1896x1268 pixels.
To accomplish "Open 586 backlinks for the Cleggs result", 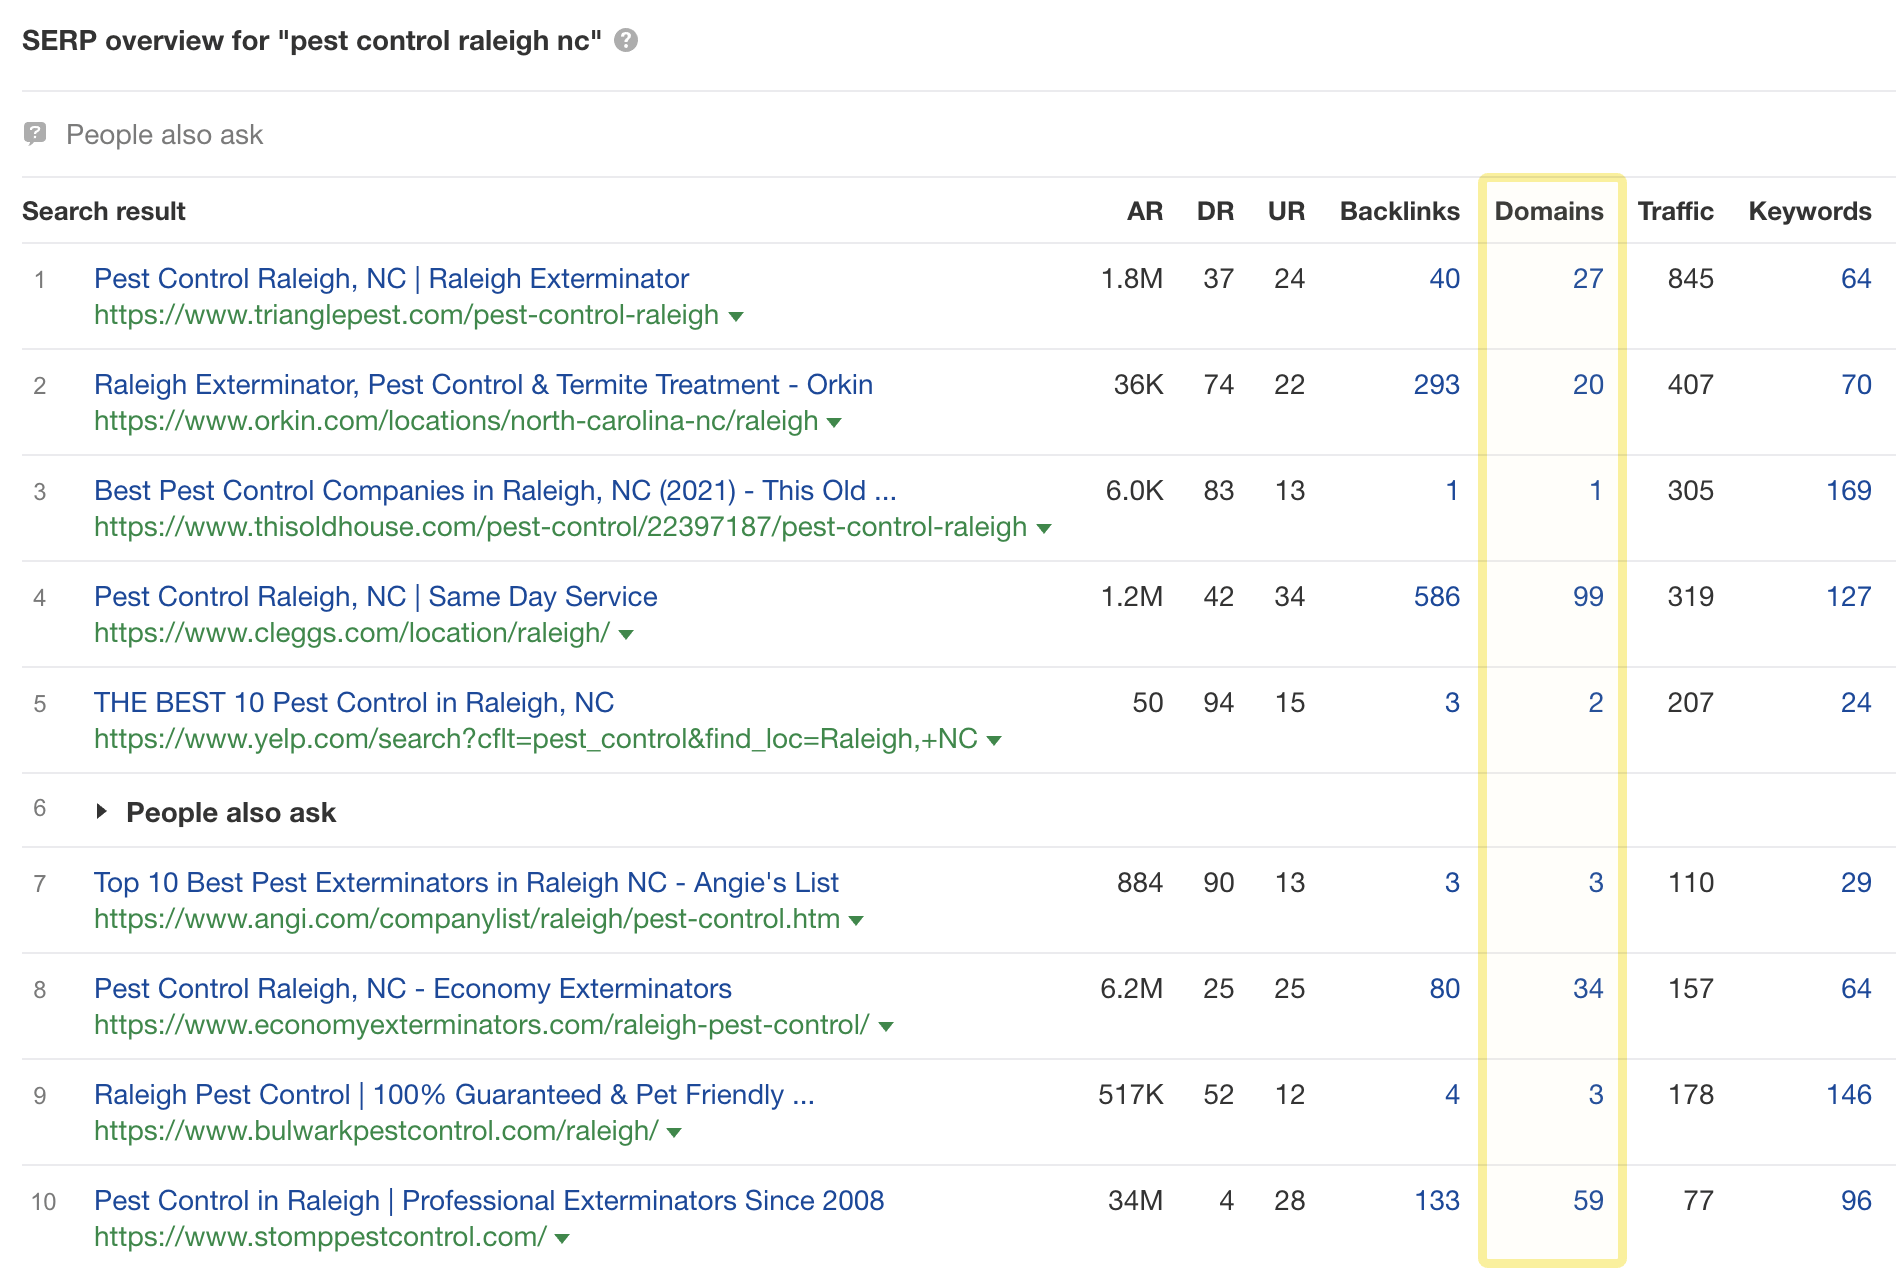I will coord(1436,597).
